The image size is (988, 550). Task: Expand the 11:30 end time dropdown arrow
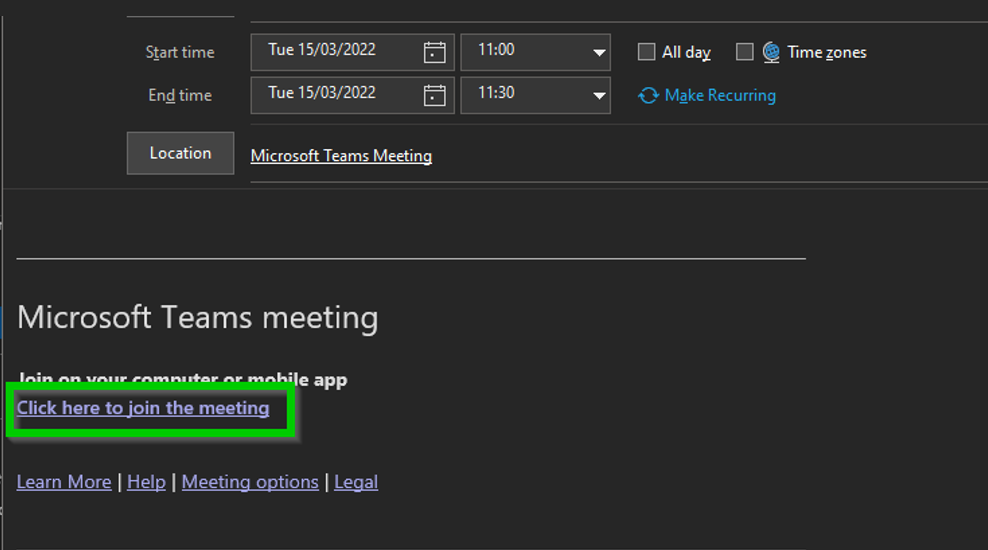coord(599,95)
